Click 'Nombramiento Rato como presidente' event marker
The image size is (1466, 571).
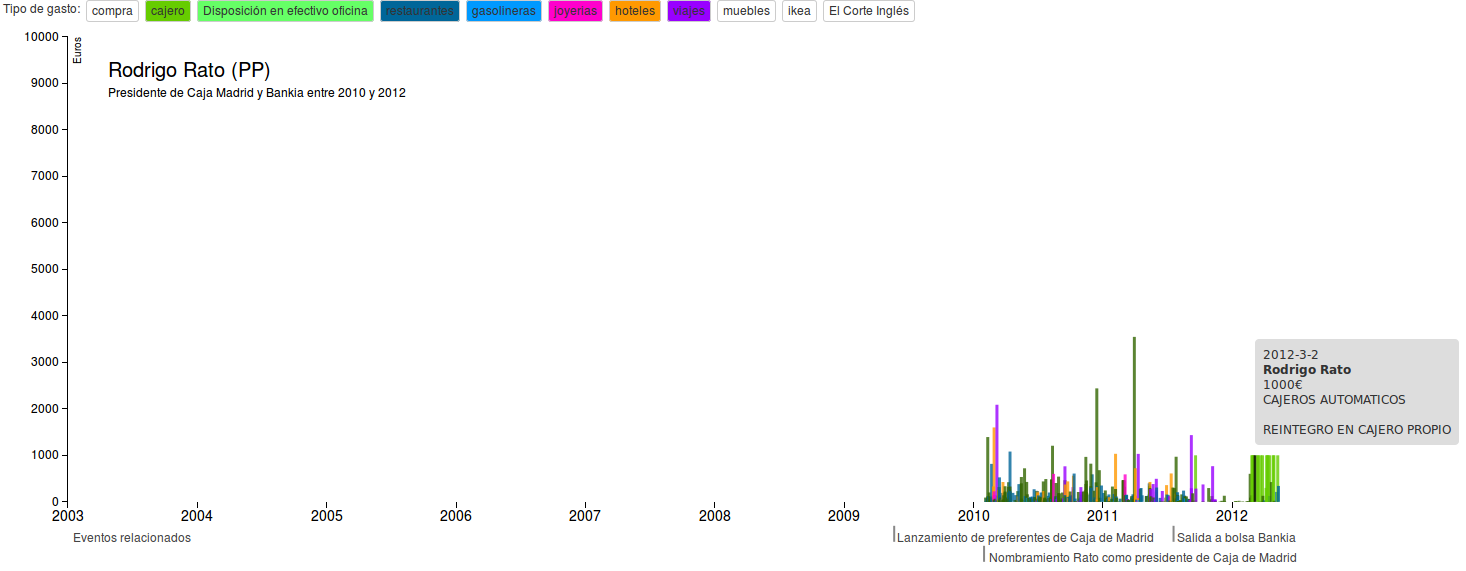[1141, 558]
